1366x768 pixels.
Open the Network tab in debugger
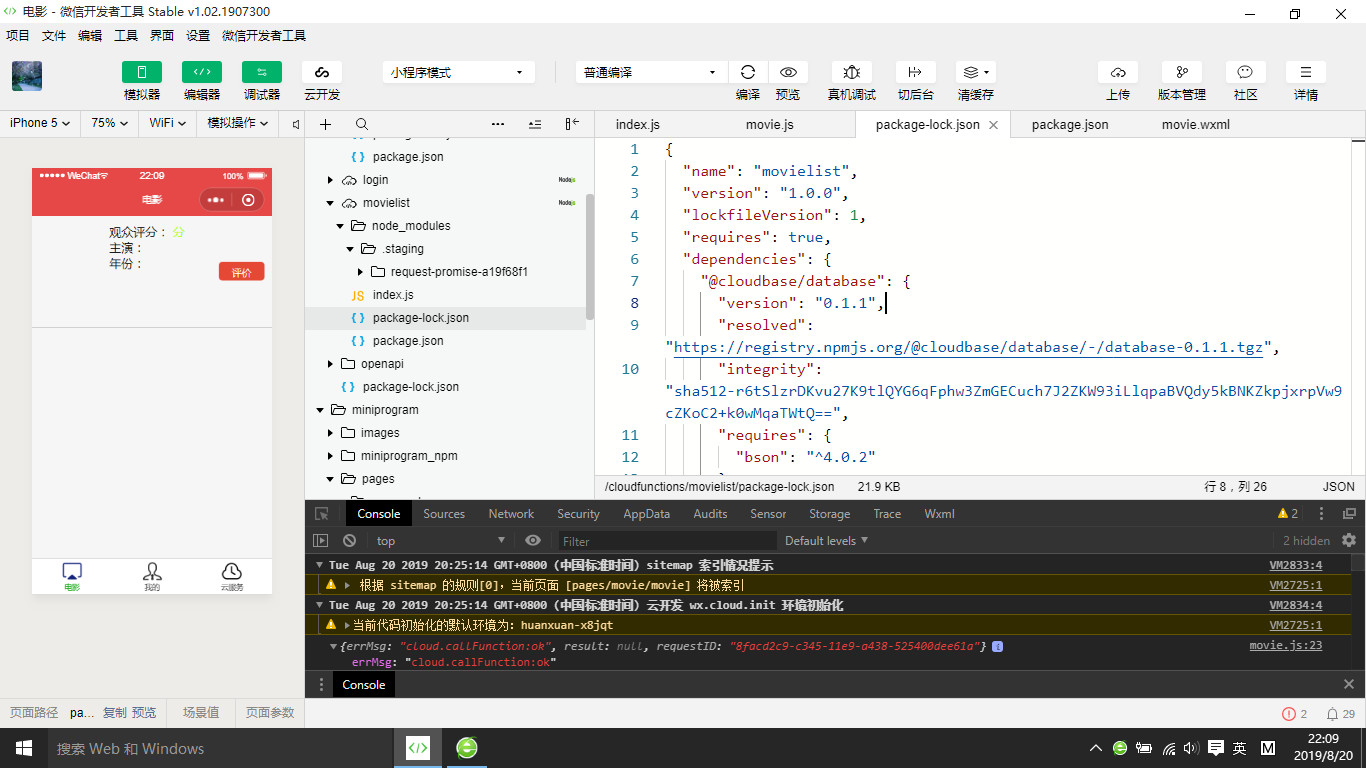pos(511,514)
